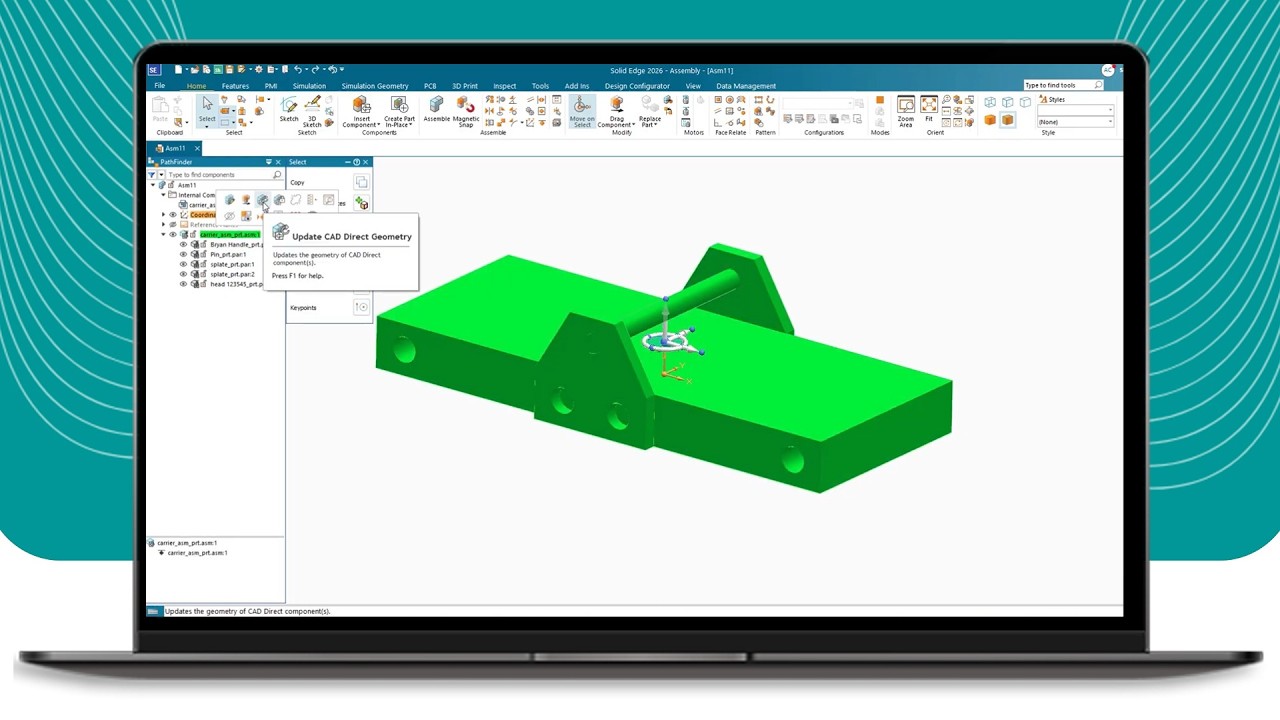Switch to the Inspect ribbon tab
Viewport: 1280px width, 720px height.
point(504,86)
